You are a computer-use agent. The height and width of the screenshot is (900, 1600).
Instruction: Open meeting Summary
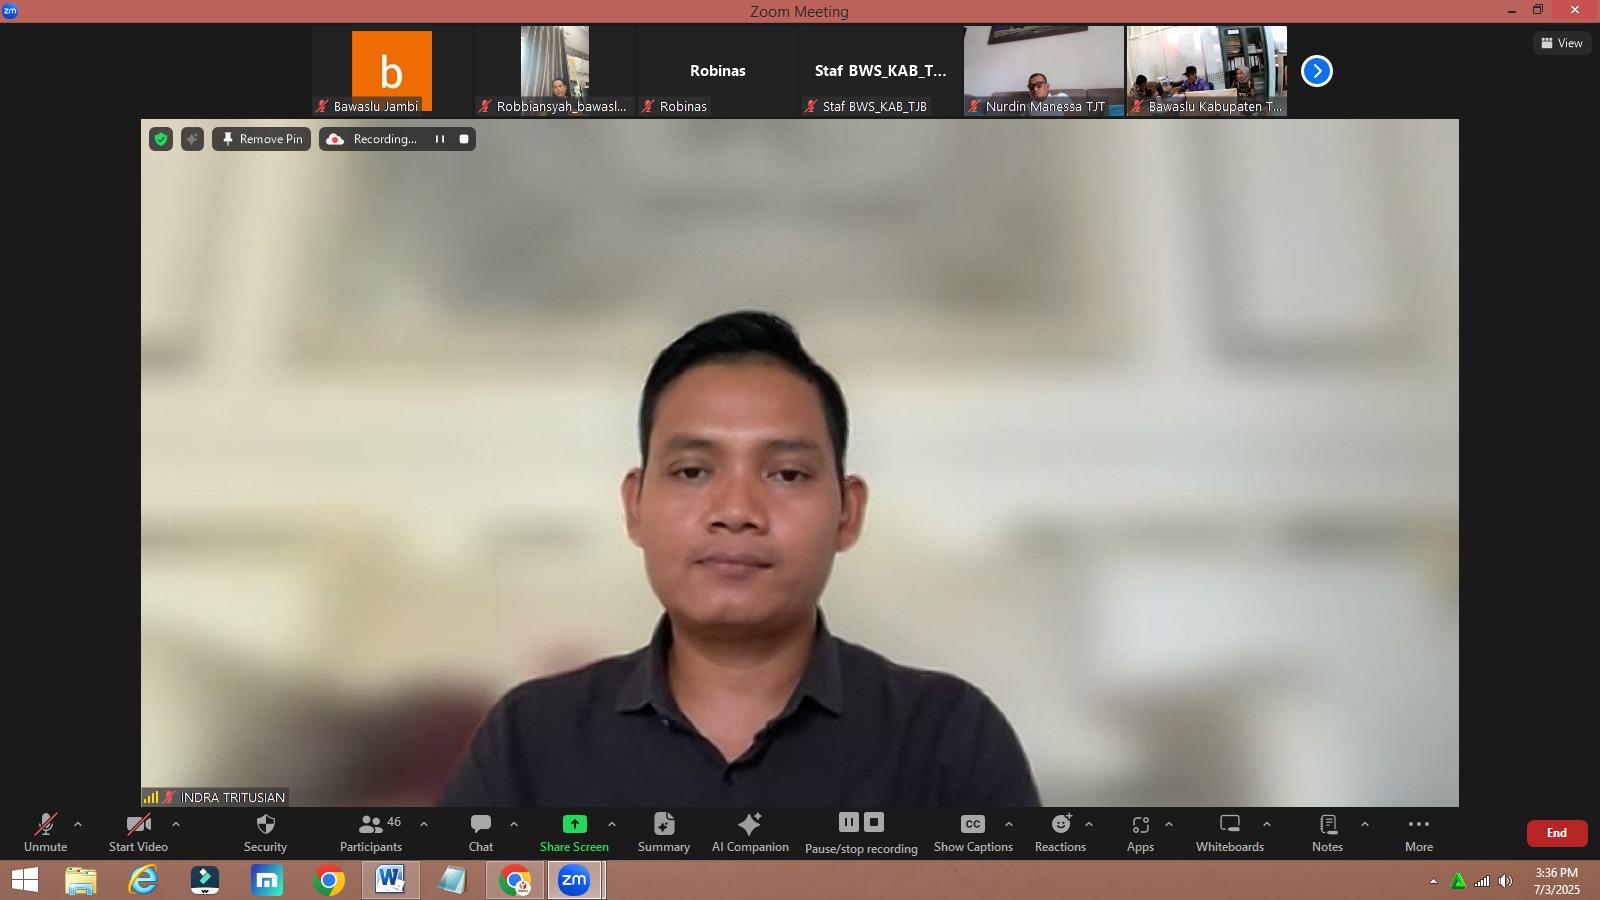pos(664,825)
